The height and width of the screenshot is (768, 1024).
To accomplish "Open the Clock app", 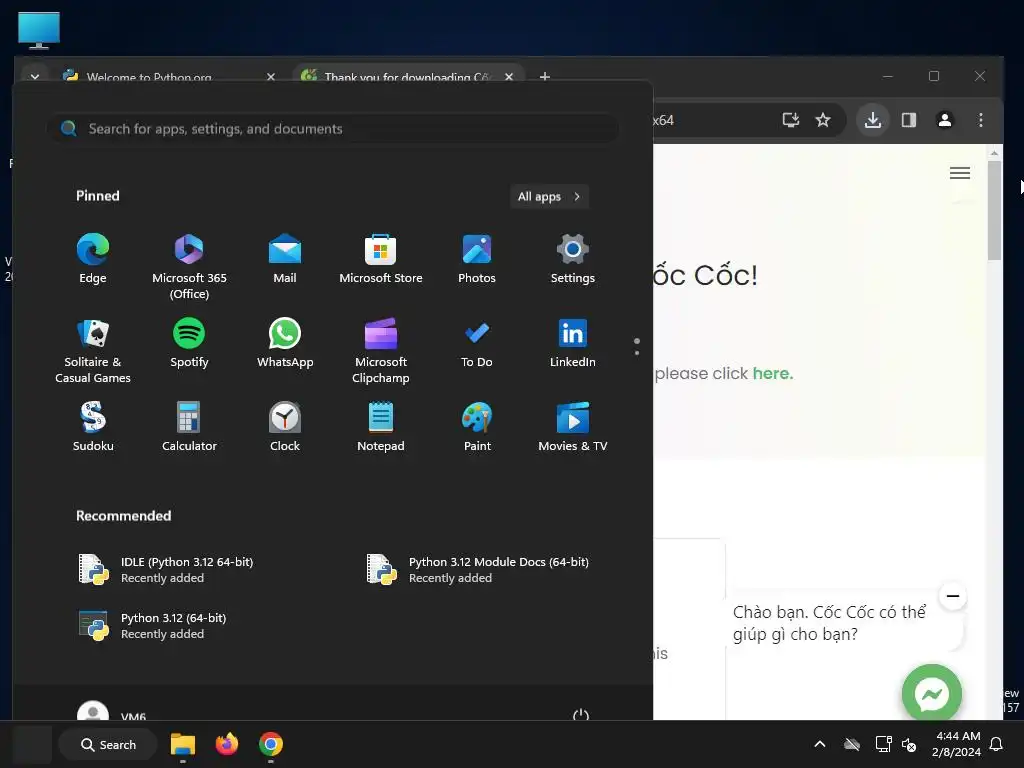I will coord(285,427).
